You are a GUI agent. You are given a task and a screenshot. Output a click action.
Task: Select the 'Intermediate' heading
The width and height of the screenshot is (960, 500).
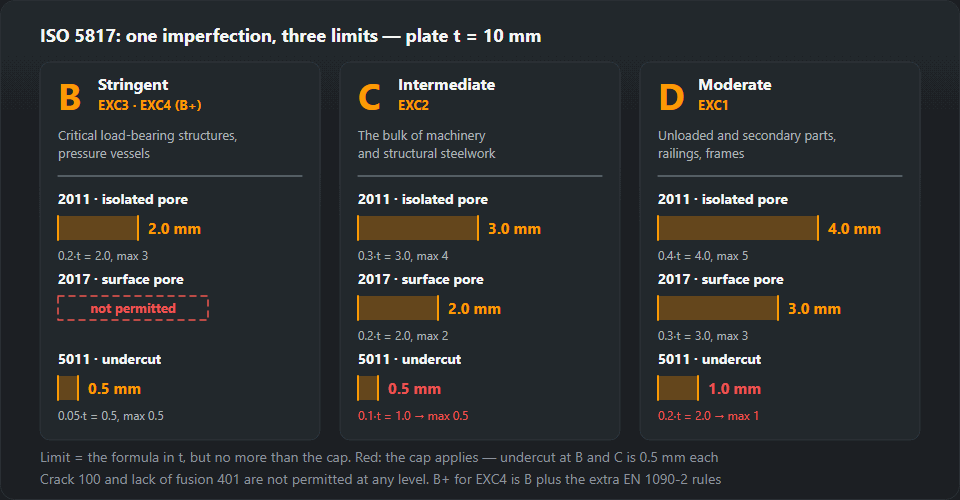tap(446, 84)
